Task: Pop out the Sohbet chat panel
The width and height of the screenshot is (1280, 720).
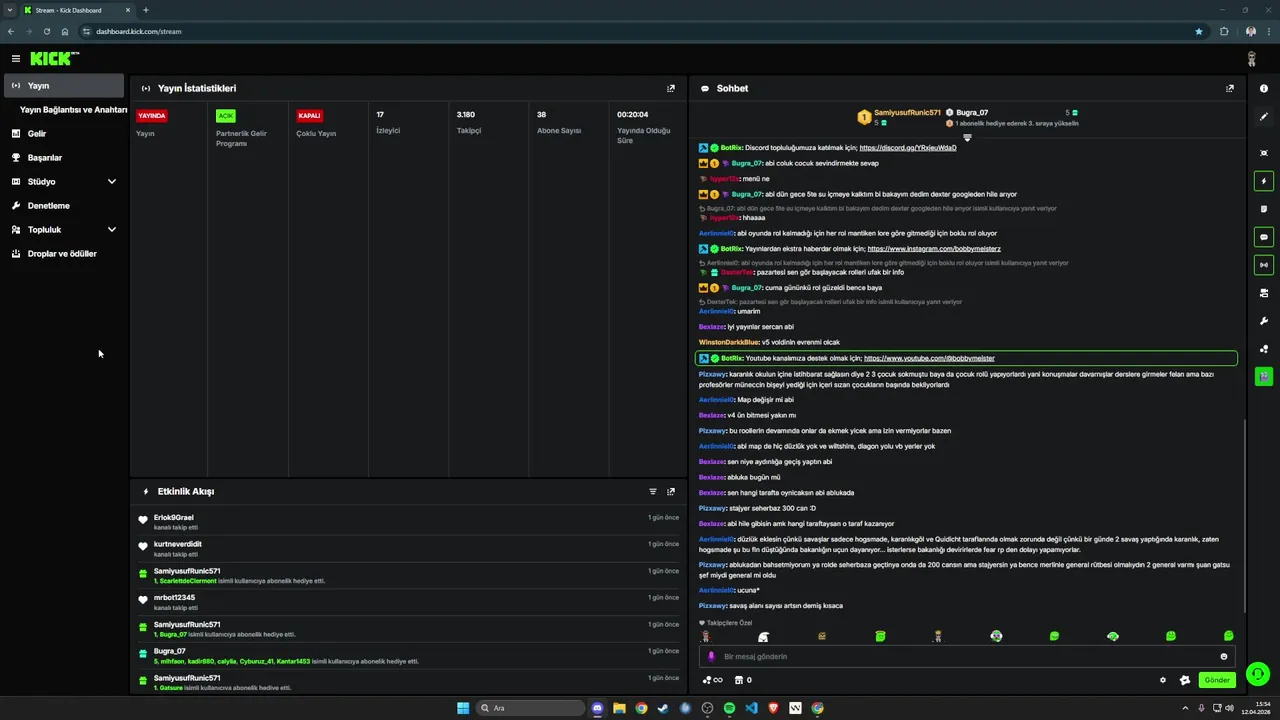Action: coord(1230,88)
